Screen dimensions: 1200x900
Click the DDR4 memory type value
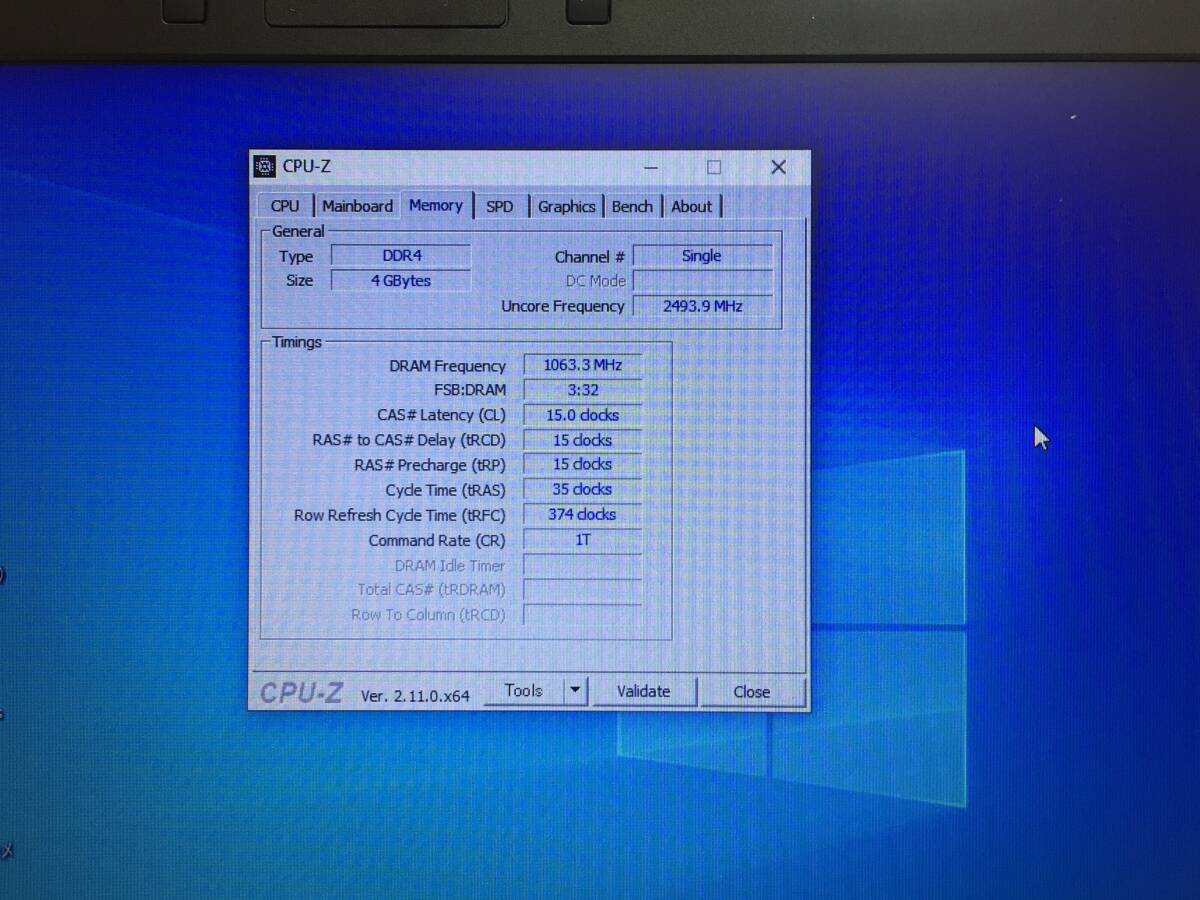click(x=401, y=256)
